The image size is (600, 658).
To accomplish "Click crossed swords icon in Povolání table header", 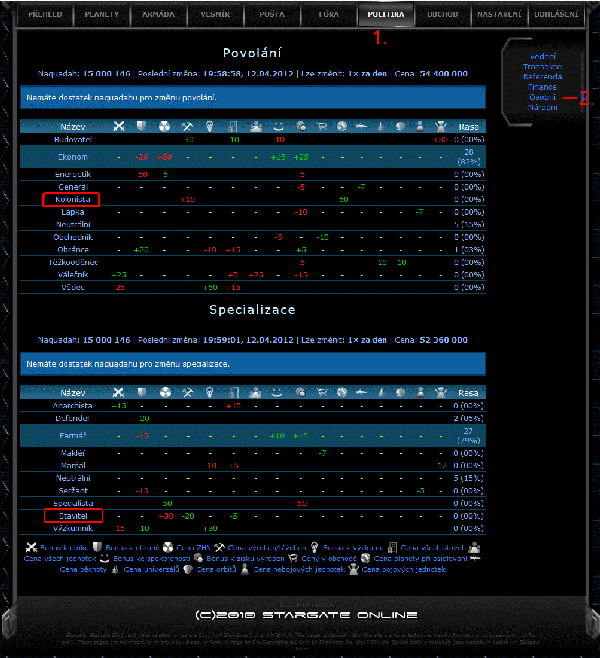I will coord(119,127).
